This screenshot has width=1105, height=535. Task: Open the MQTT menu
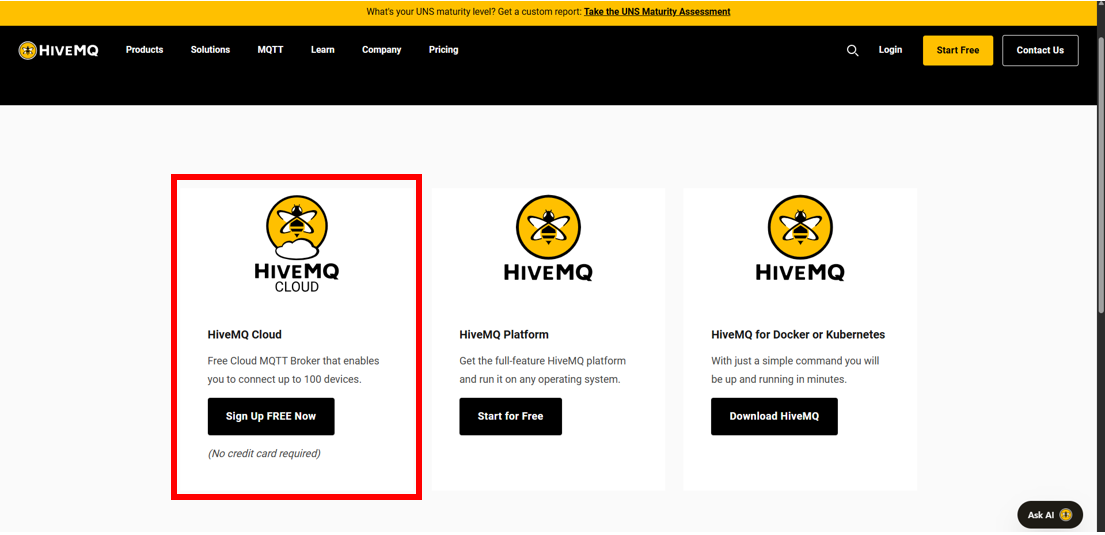[271, 50]
